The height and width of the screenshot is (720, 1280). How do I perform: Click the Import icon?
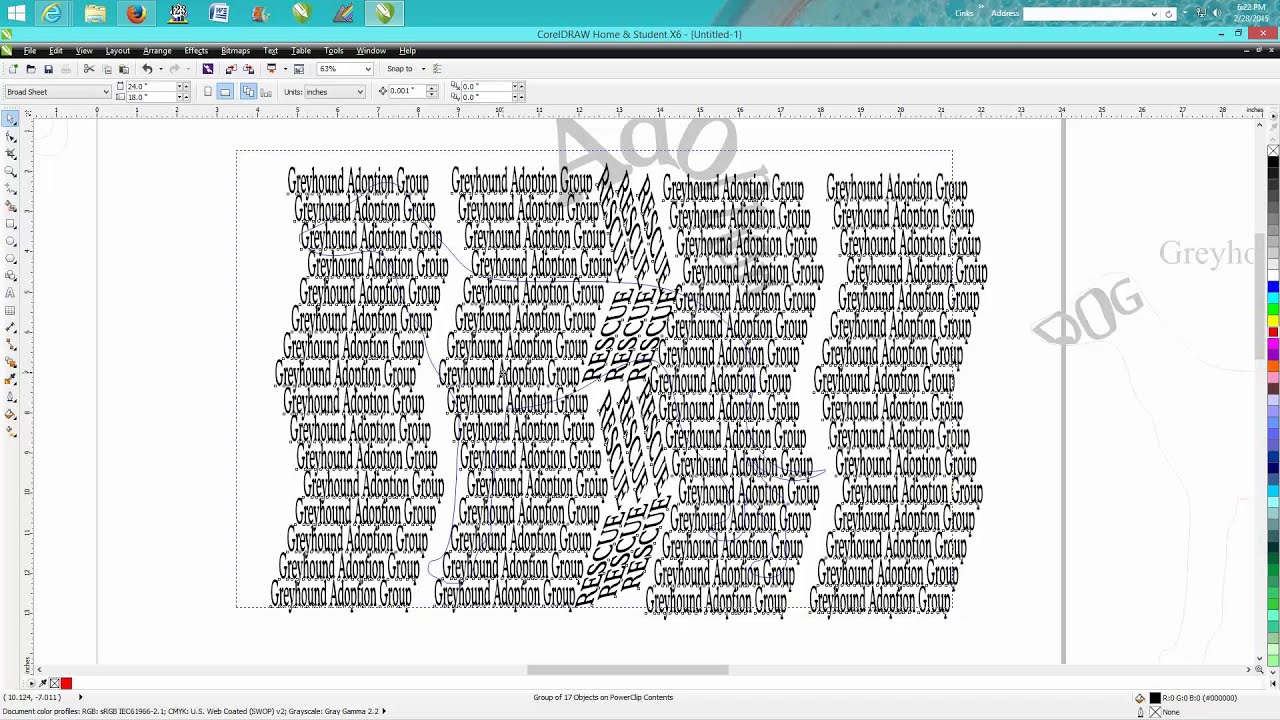[231, 69]
